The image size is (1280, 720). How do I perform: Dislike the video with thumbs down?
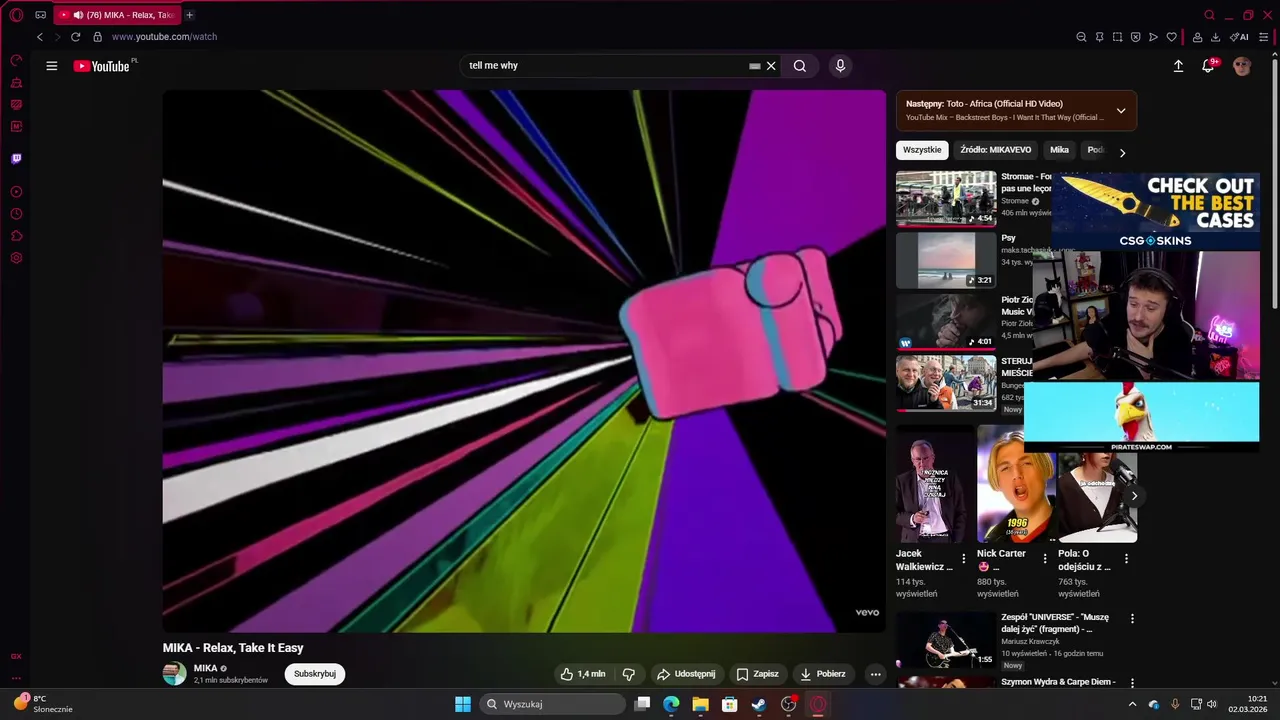click(629, 674)
